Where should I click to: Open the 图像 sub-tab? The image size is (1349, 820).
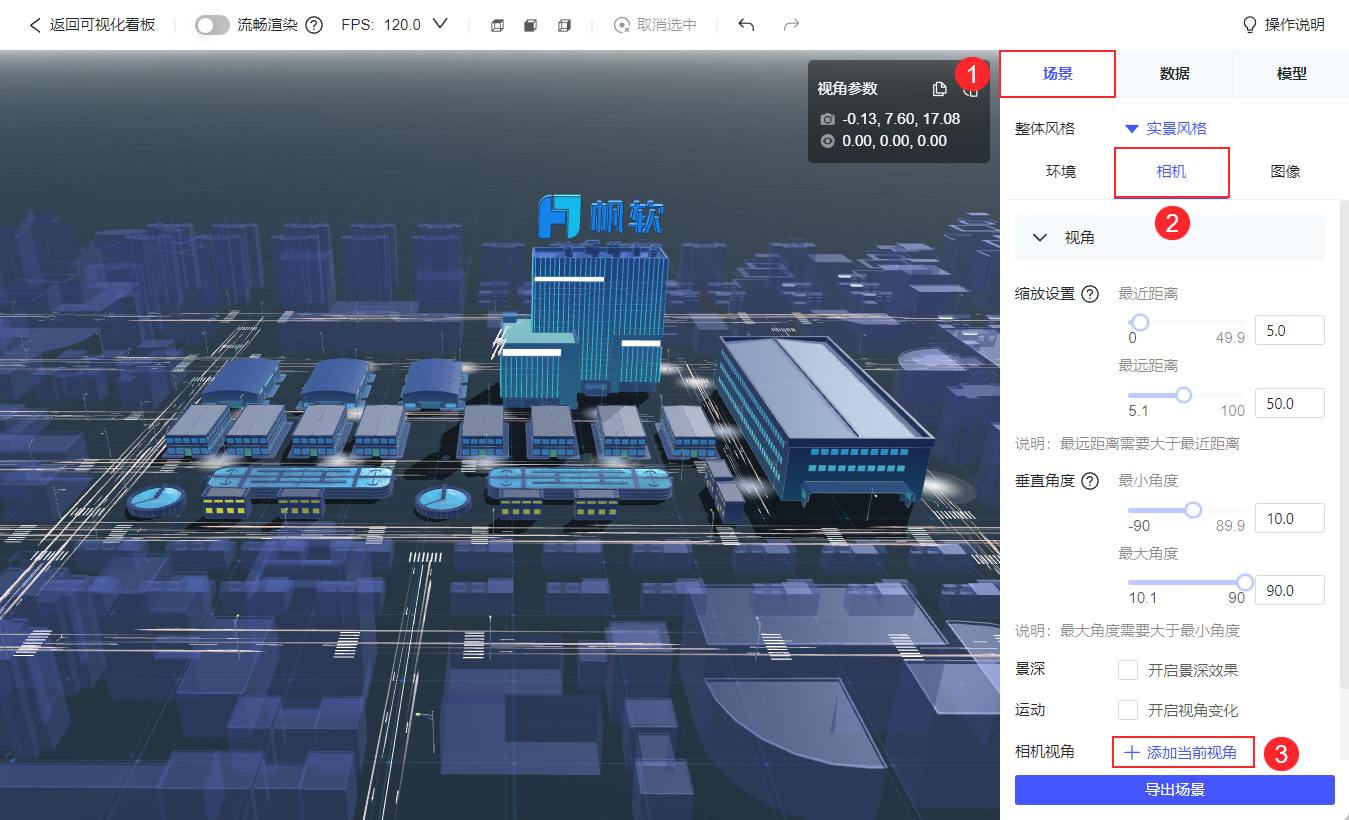pos(1285,171)
